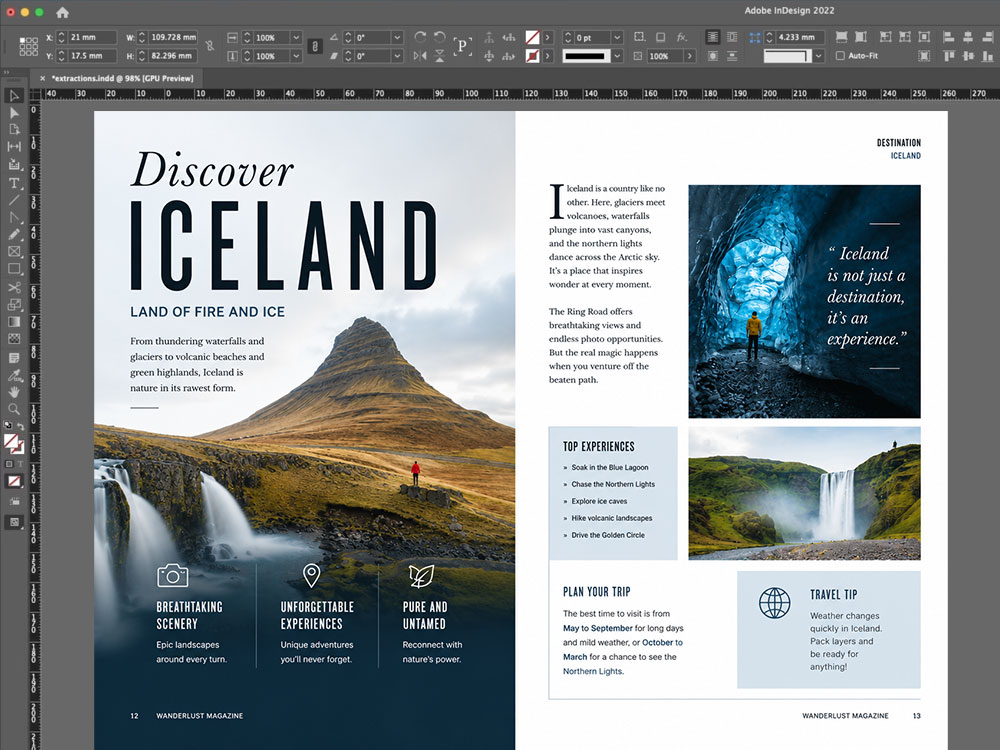This screenshot has width=1000, height=750.
Task: Toggle the Drop Shadow button
Action: click(x=660, y=37)
